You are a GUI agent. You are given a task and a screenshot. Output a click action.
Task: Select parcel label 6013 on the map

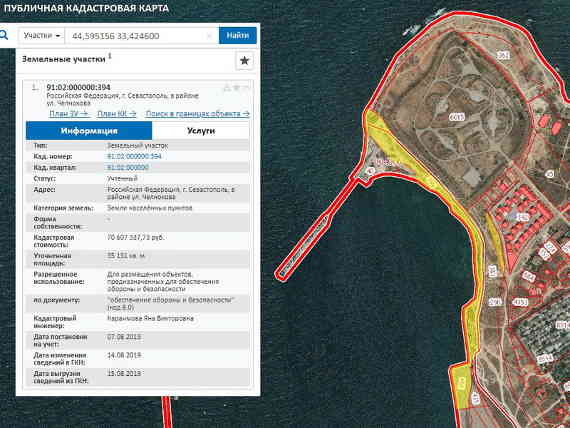[x=457, y=117]
